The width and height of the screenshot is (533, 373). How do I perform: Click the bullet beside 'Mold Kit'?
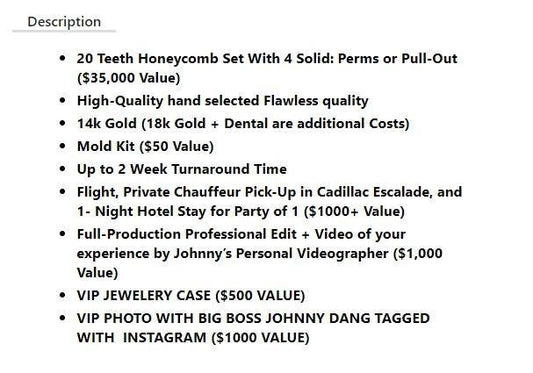point(62,146)
